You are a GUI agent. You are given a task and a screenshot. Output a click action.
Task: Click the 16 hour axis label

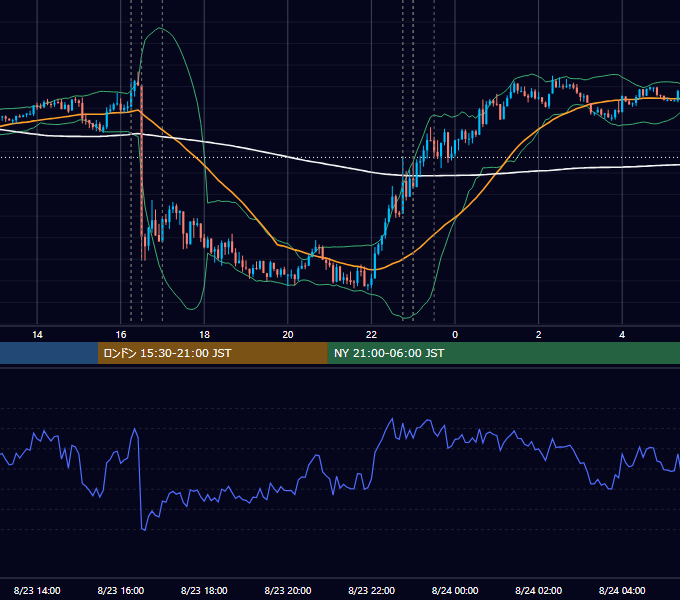121,335
